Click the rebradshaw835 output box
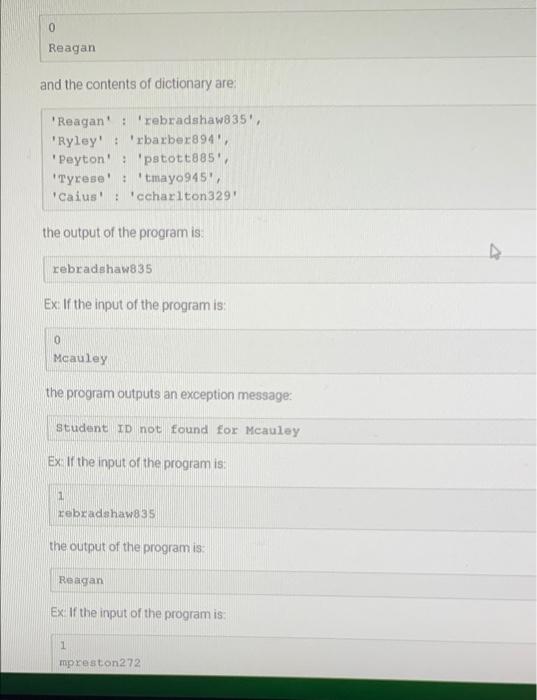Viewport: 537px width, 700px height. click(290, 269)
